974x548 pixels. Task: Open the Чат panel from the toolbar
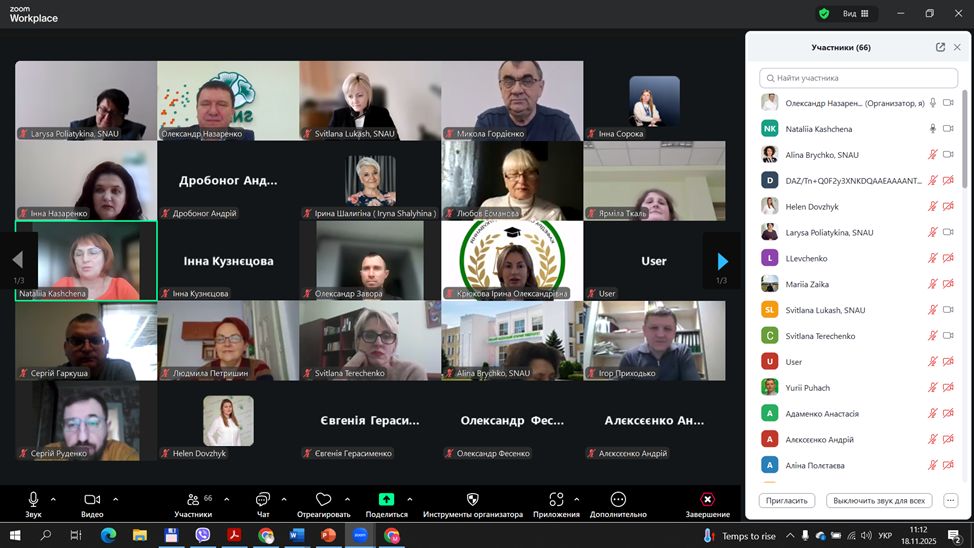262,499
